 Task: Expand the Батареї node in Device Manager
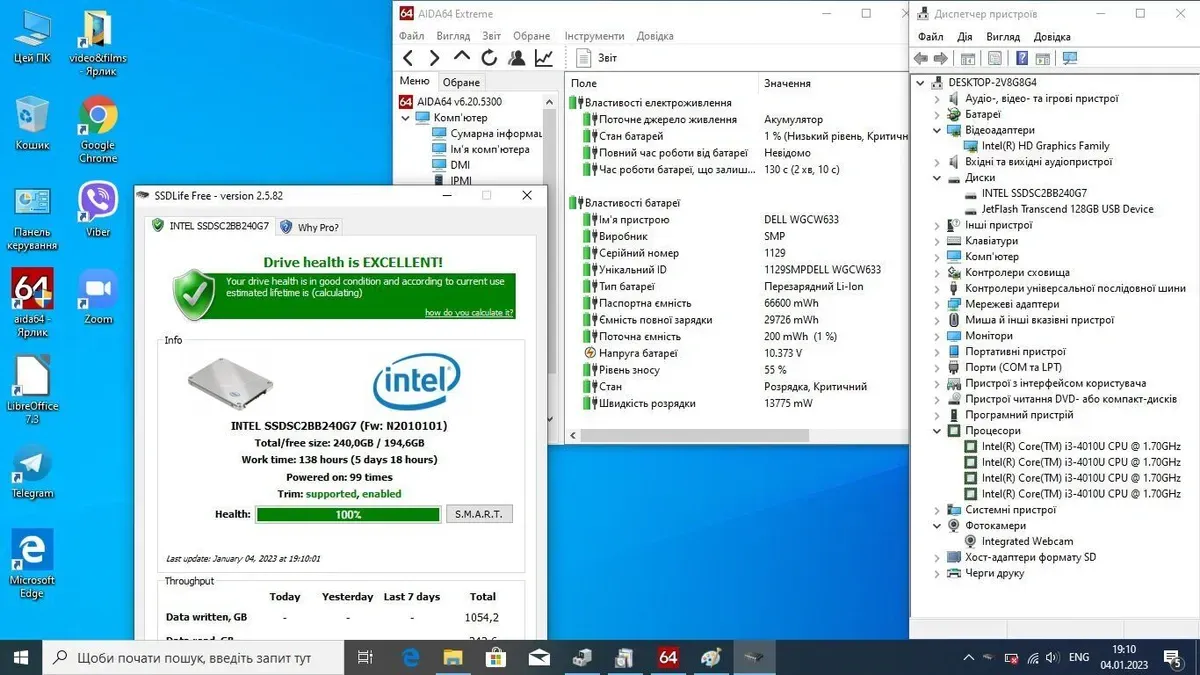[x=937, y=115]
